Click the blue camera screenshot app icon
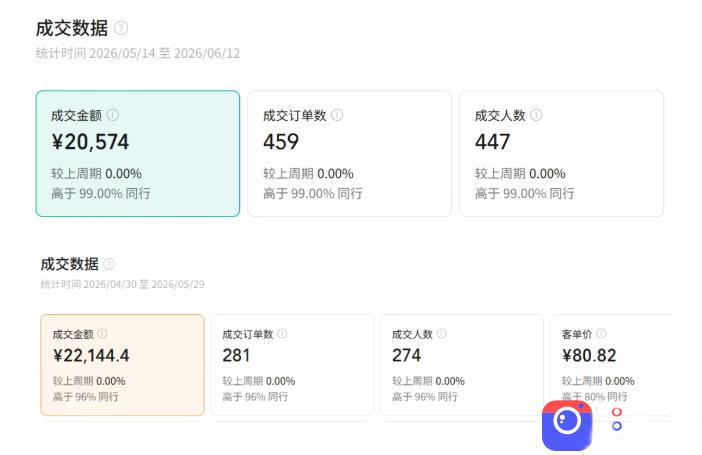Screen dimensions: 702x455 (567, 425)
